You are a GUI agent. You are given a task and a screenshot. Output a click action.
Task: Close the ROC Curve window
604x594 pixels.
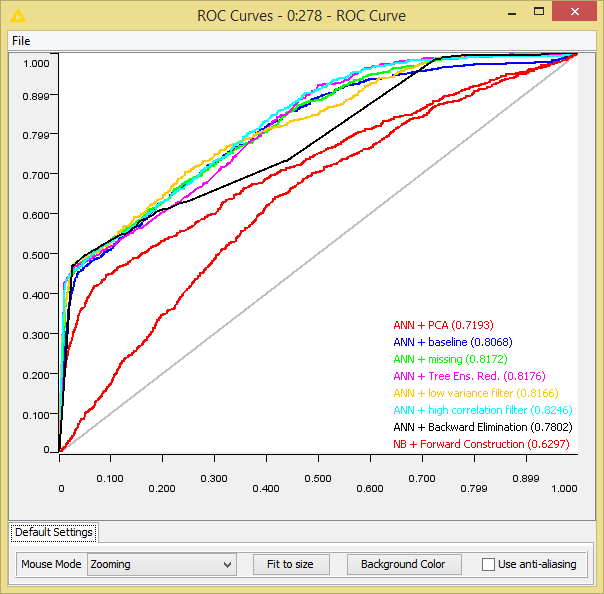click(574, 12)
